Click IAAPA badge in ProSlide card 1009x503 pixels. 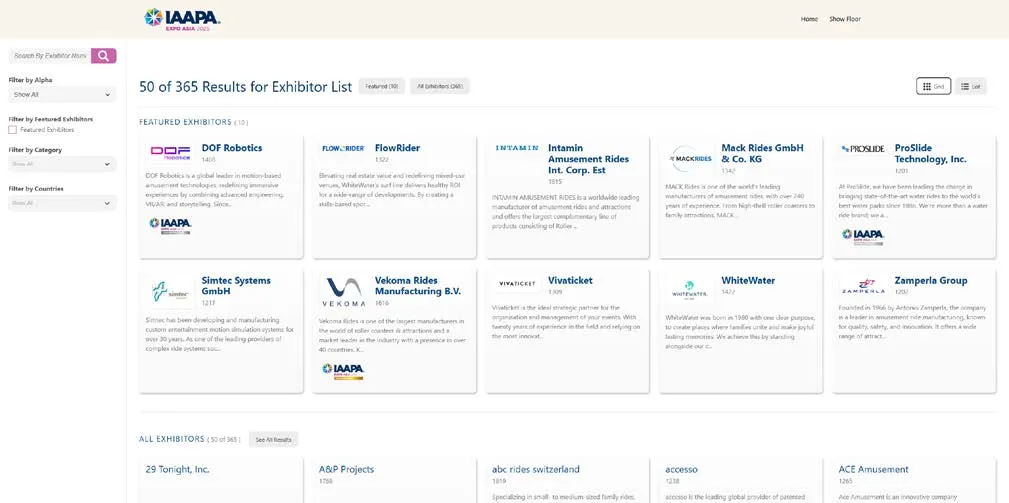click(x=863, y=236)
